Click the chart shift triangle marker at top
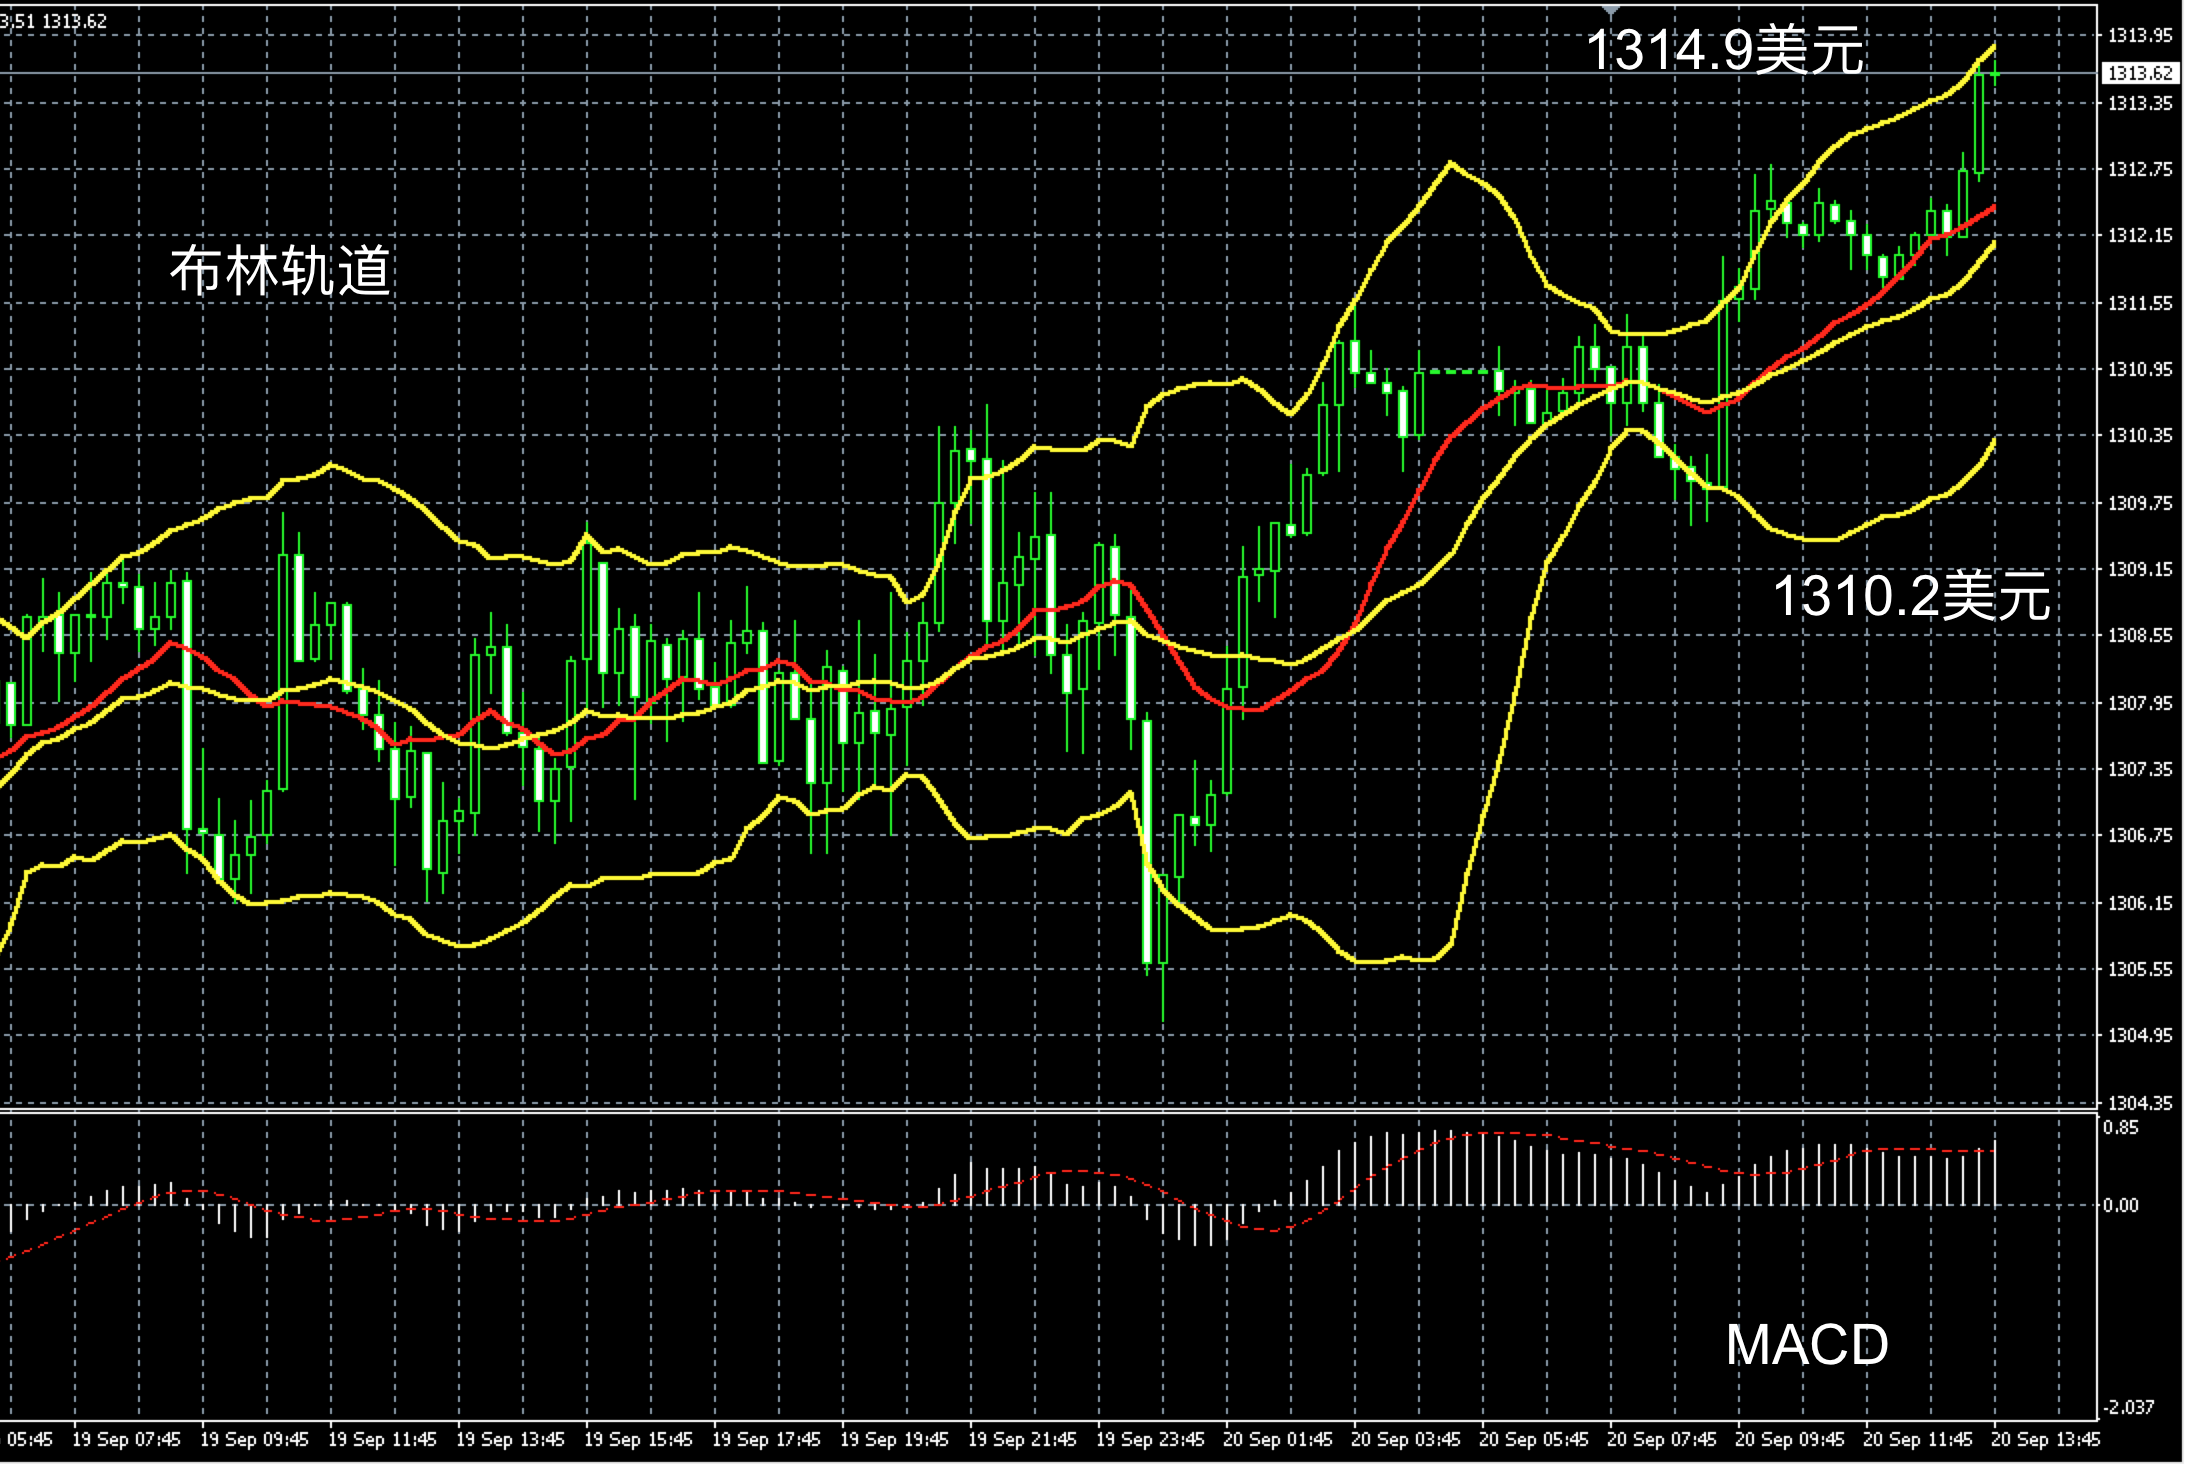The height and width of the screenshot is (1464, 2186). (x=1611, y=10)
